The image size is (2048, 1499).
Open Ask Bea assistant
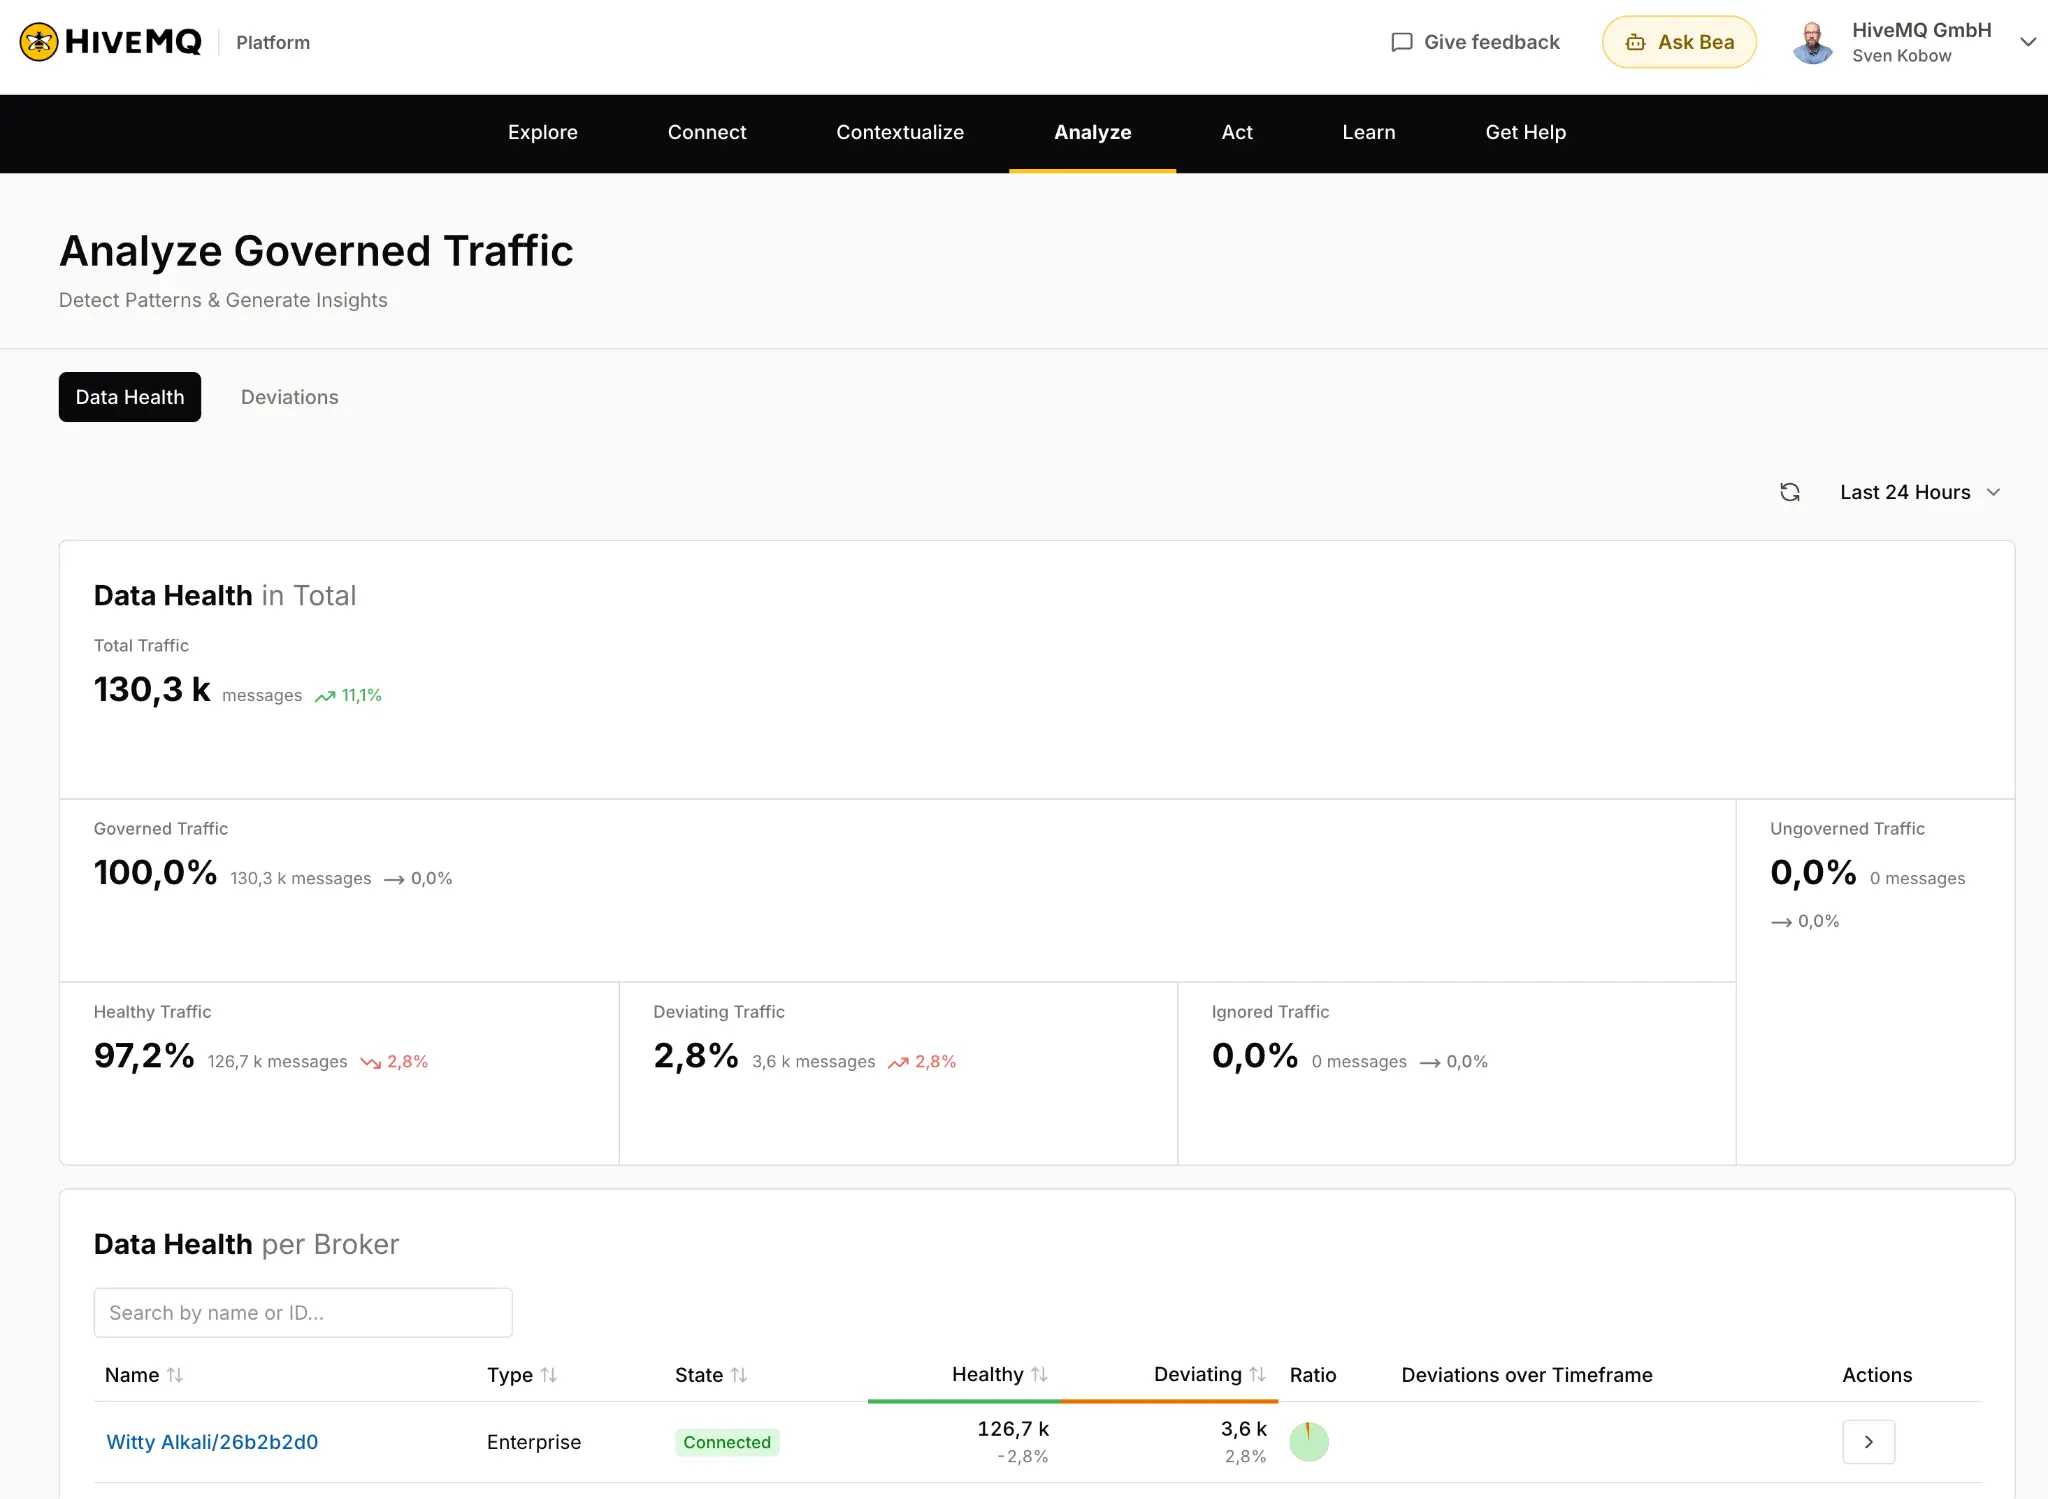(x=1679, y=42)
